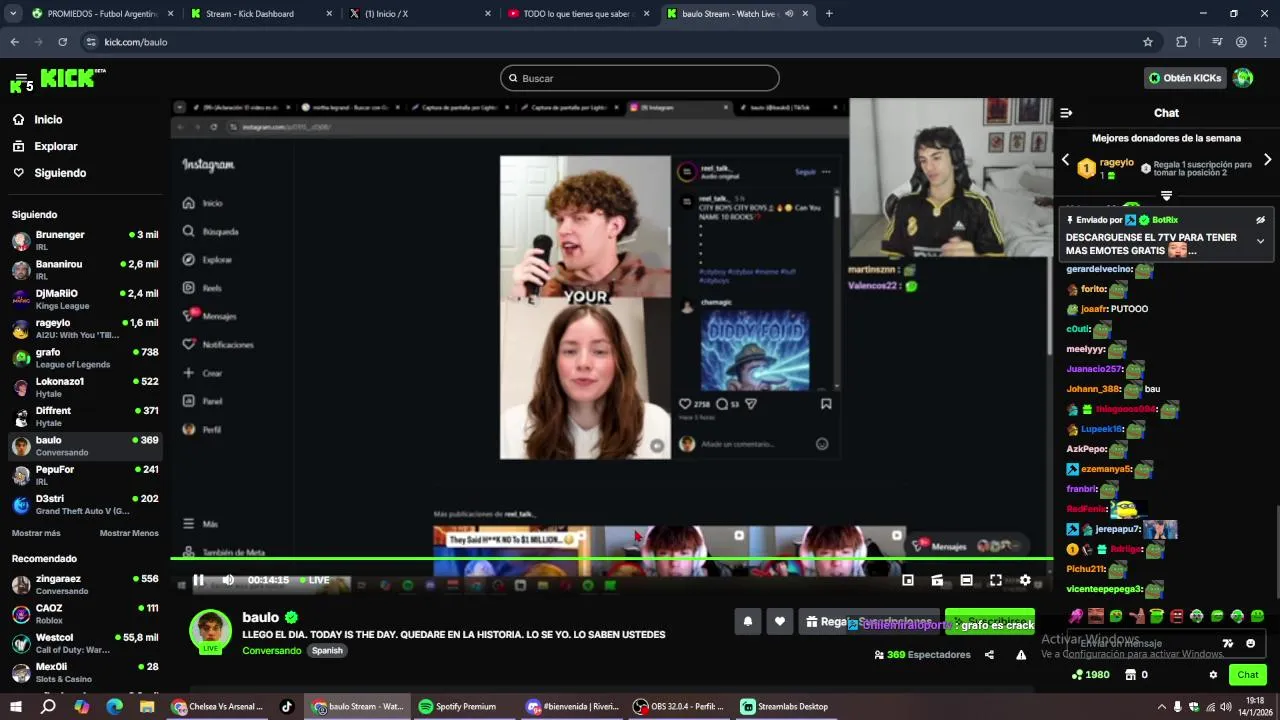1280x720 pixels.
Task: Go to Inicio in Kick sidebar
Action: point(37,119)
